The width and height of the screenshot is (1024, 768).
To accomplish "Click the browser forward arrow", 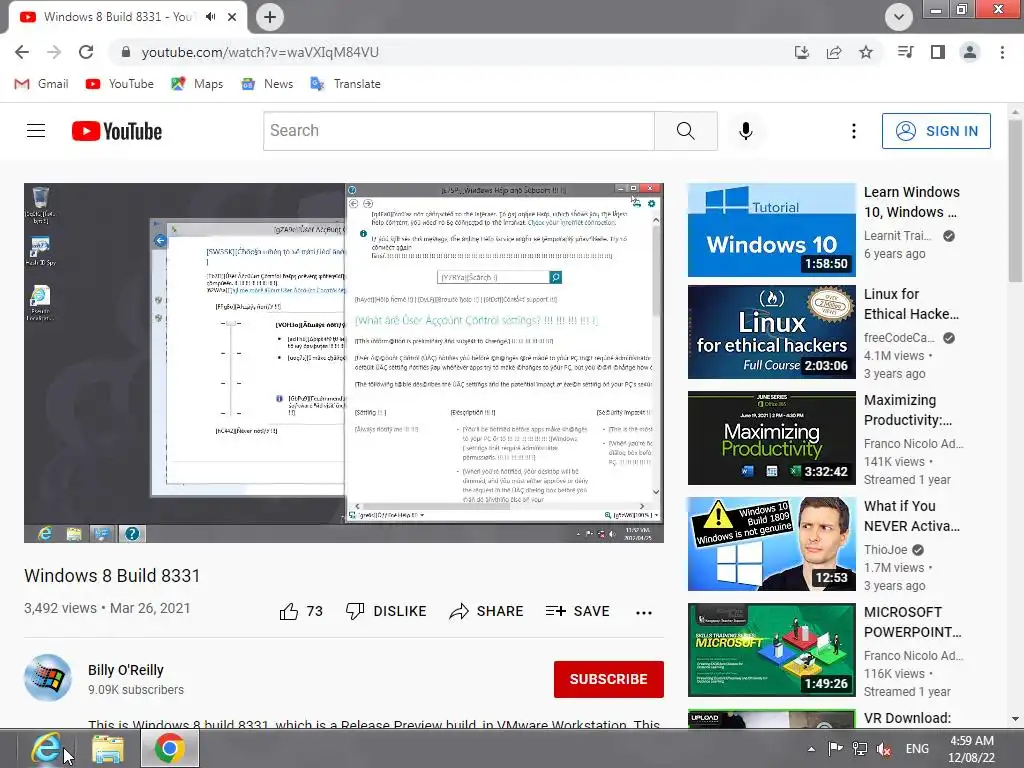I will (x=54, y=52).
